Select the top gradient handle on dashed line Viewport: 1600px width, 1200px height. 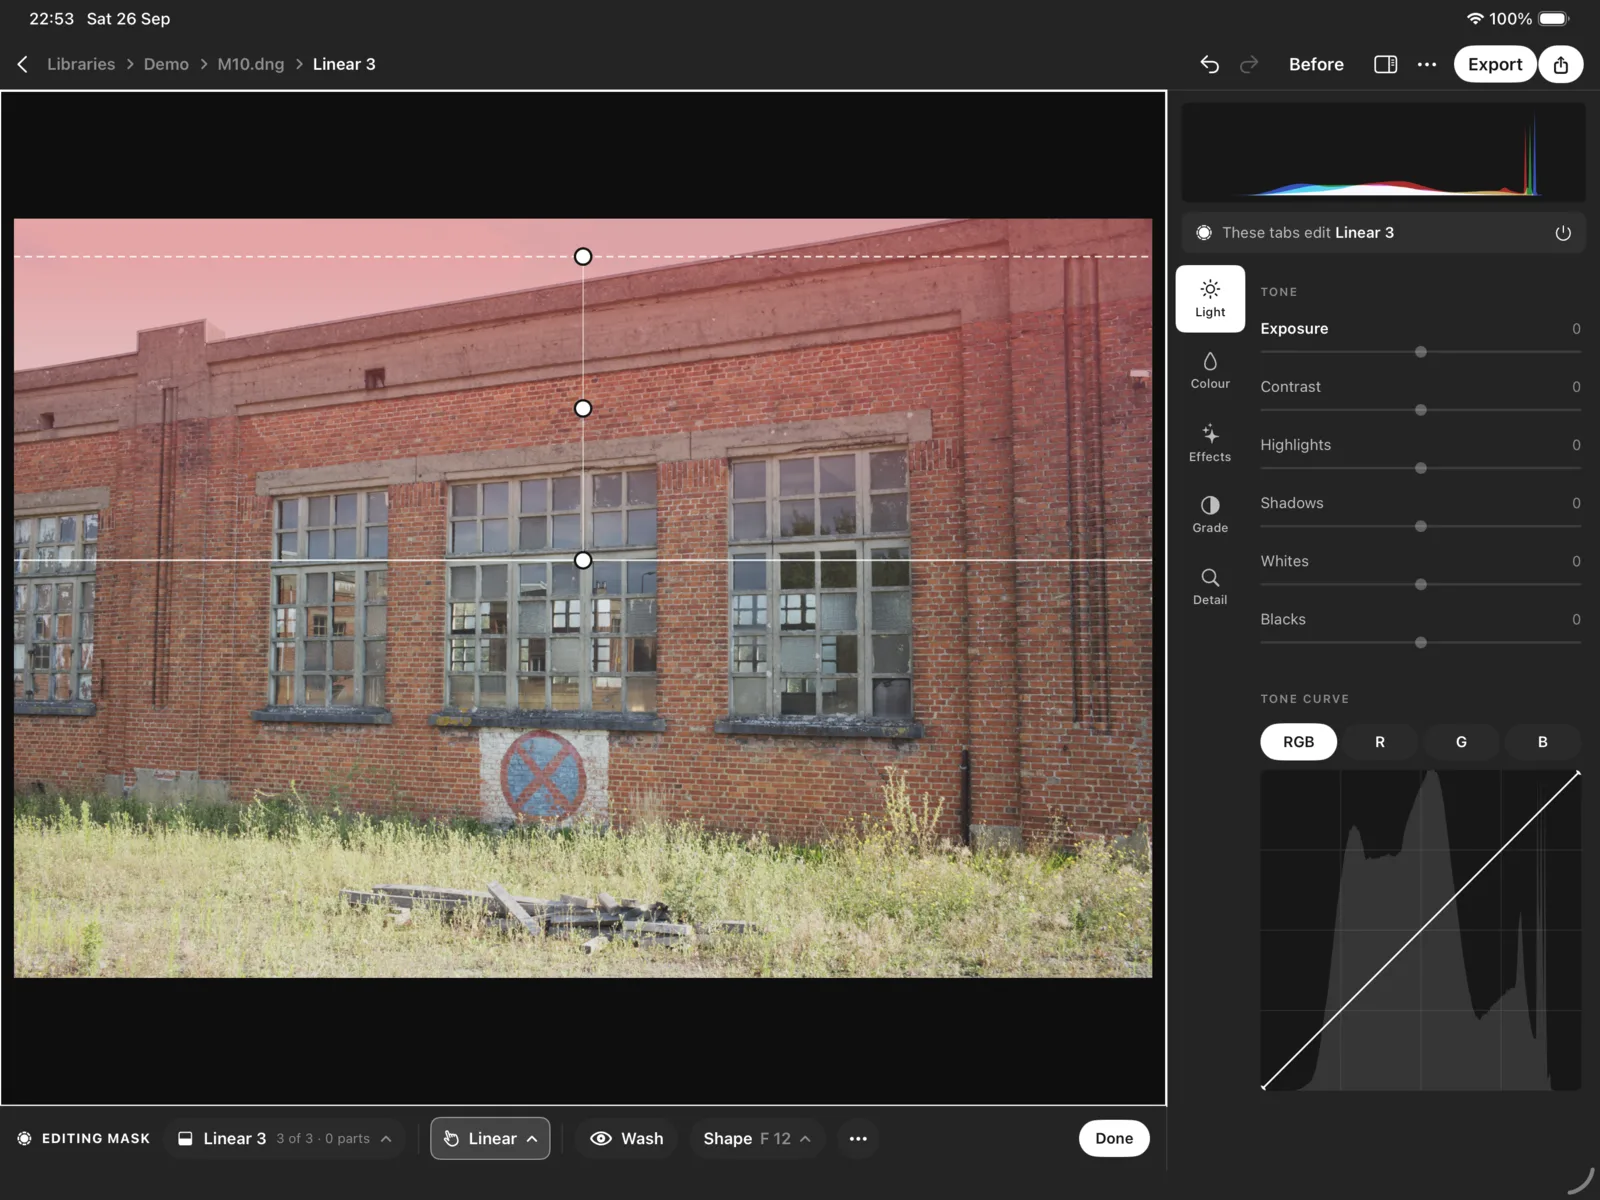click(583, 257)
